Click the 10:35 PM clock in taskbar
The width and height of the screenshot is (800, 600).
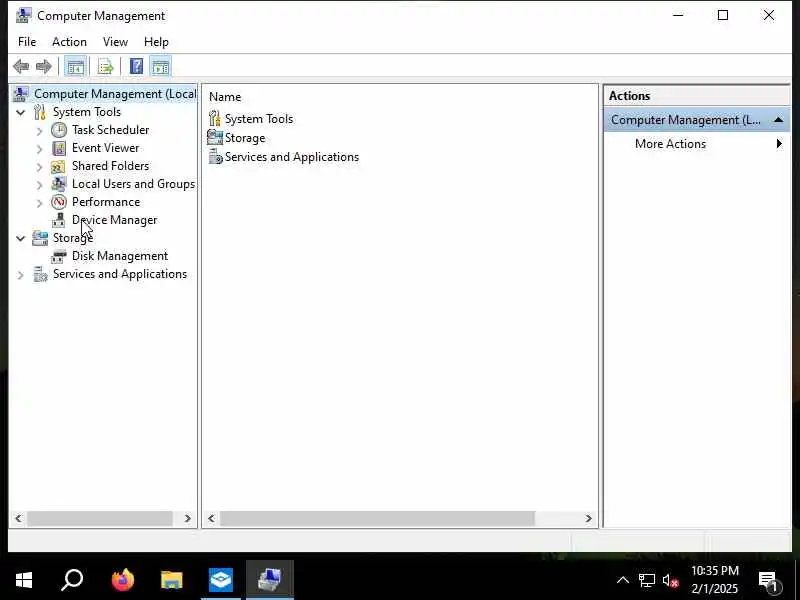pyautogui.click(x=715, y=570)
